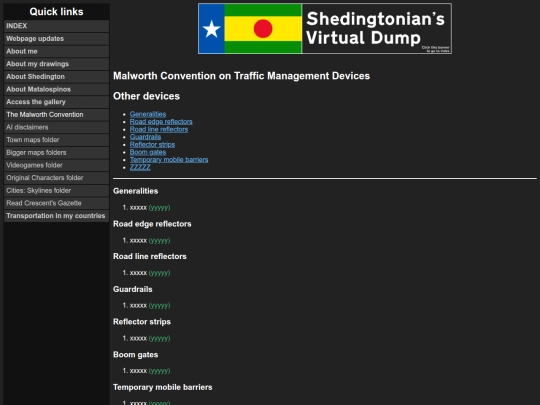Viewport: 540px width, 405px height.
Task: Click the Generalities section heading
Action: click(135, 191)
